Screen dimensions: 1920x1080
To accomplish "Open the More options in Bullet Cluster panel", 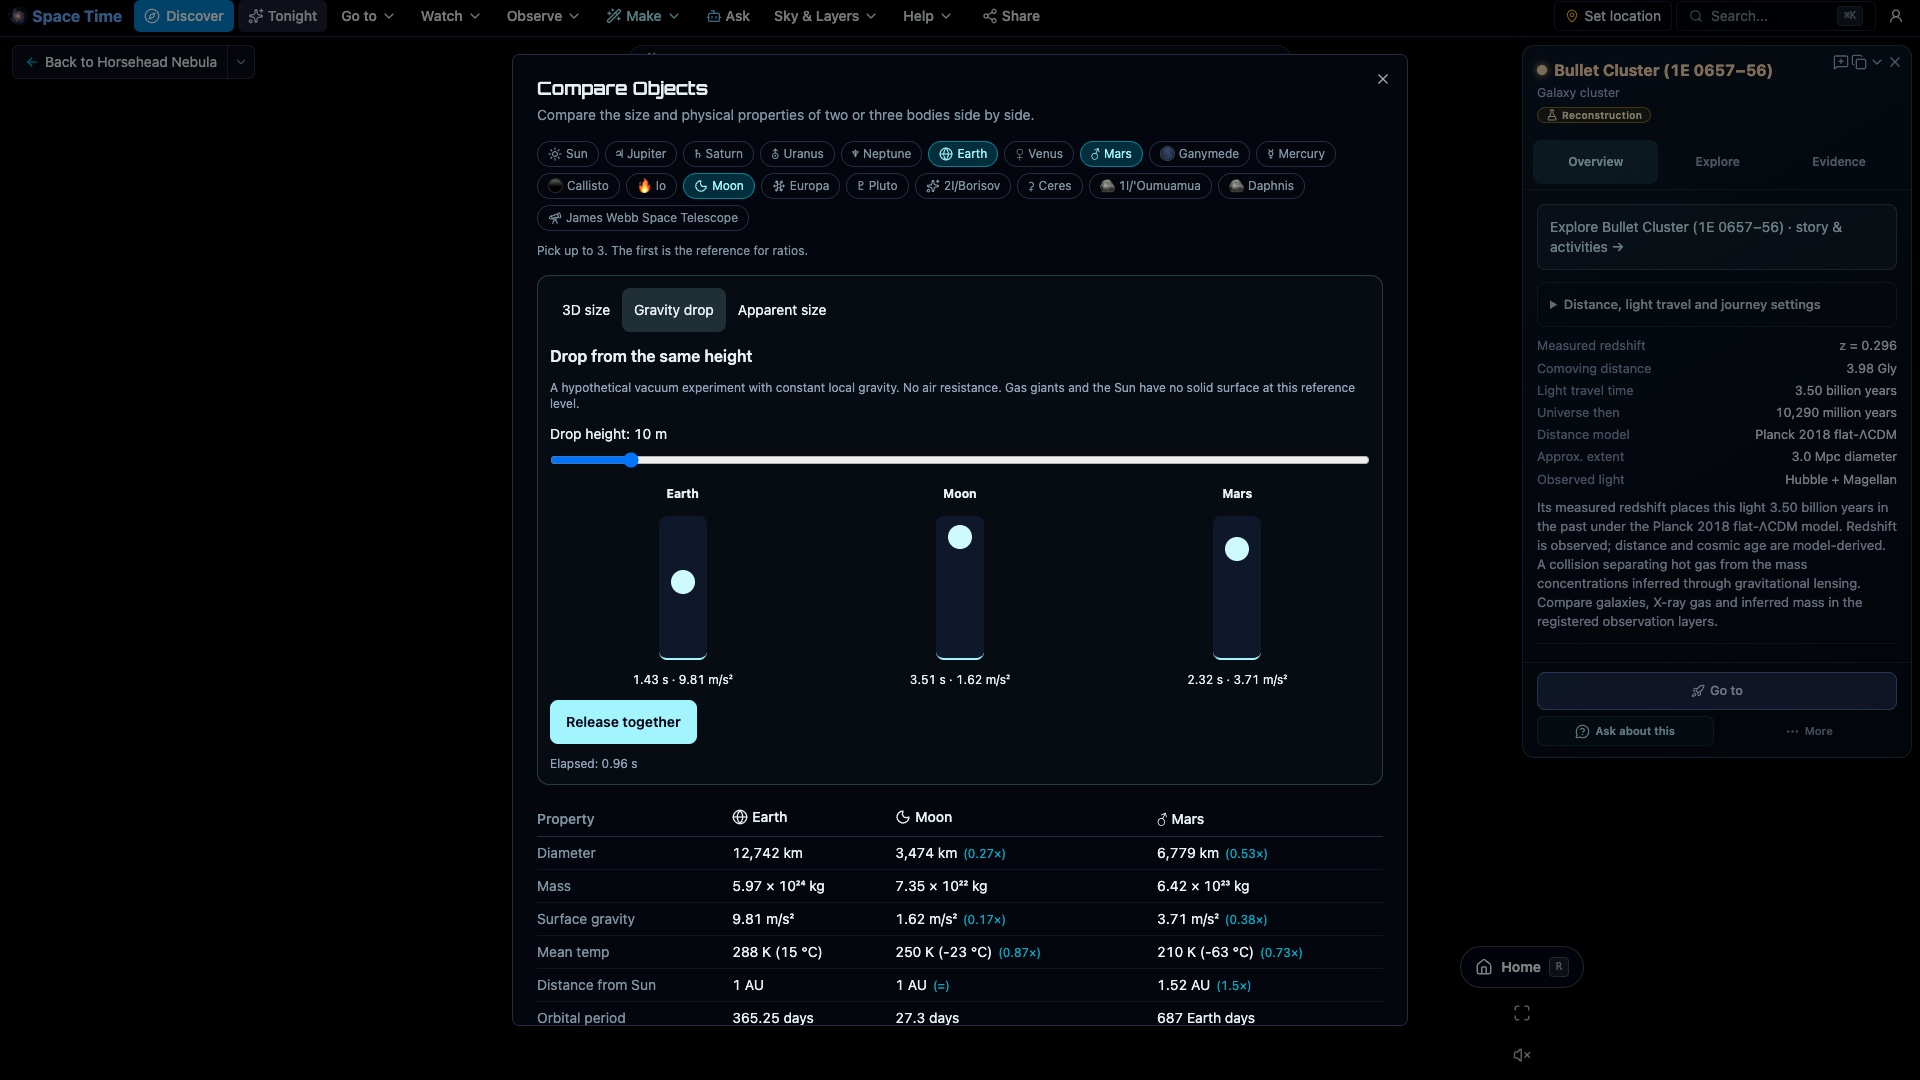I will point(1809,731).
